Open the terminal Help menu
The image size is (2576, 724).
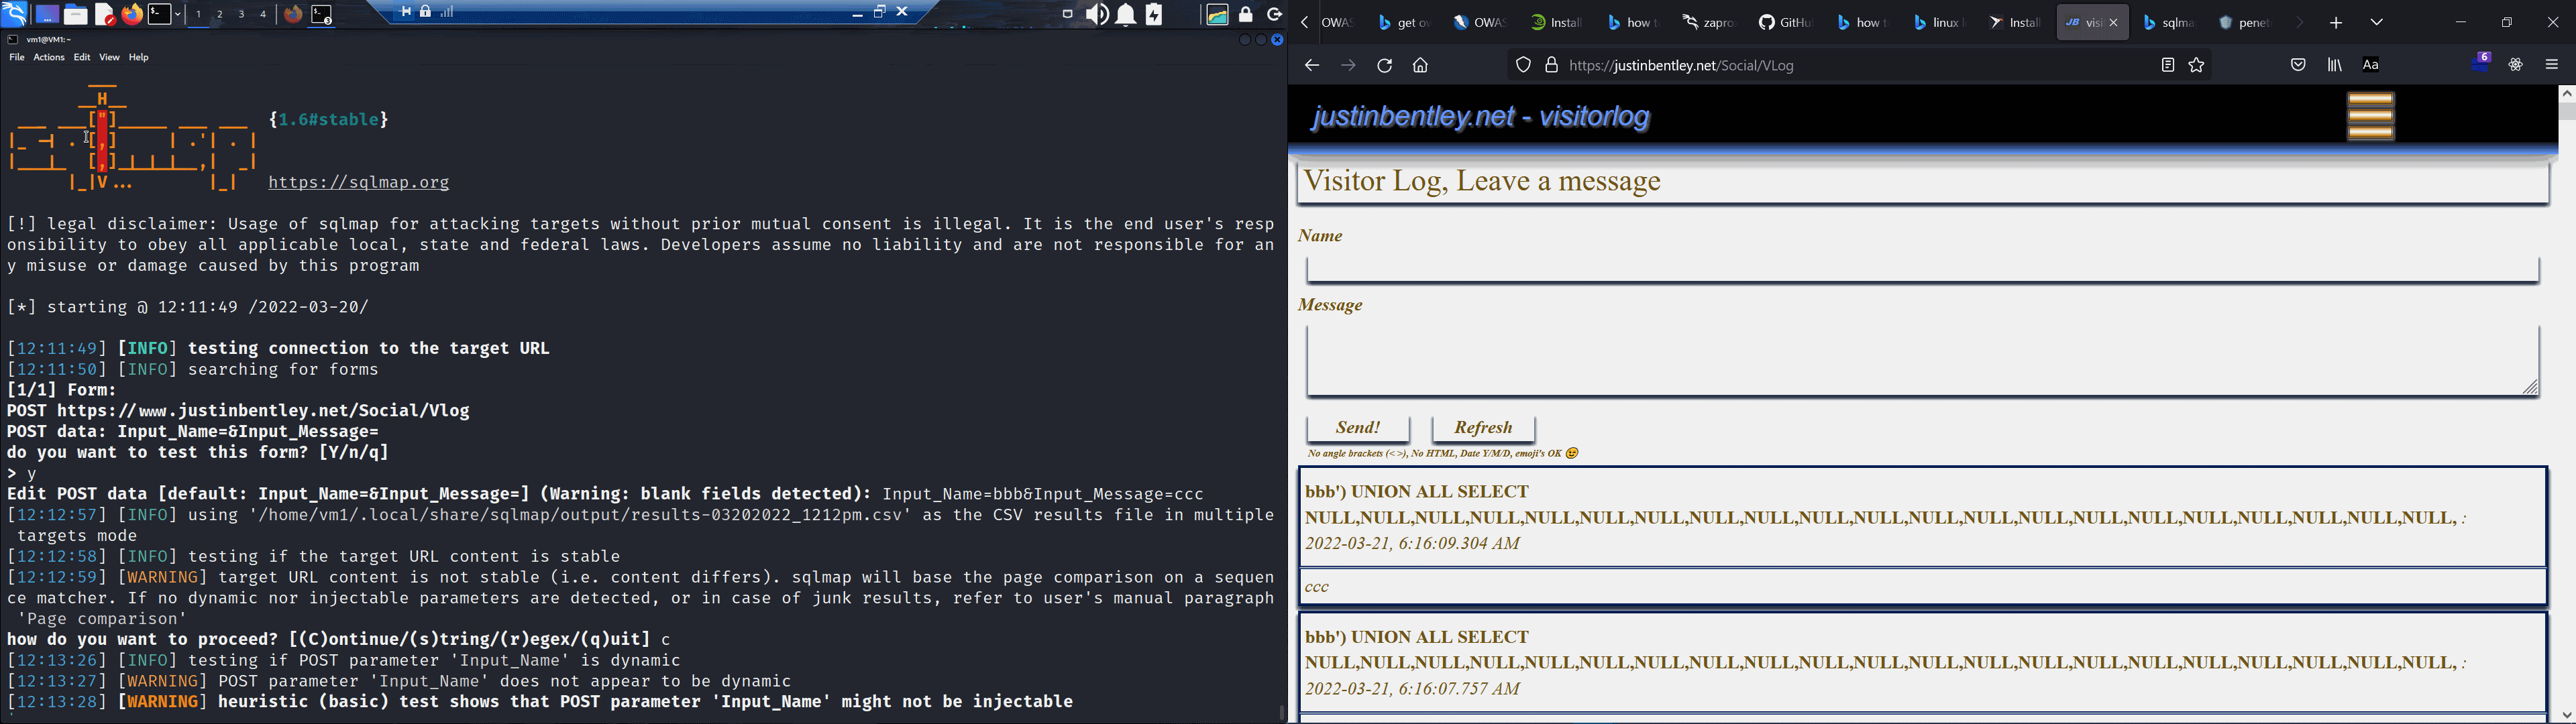[x=139, y=58]
